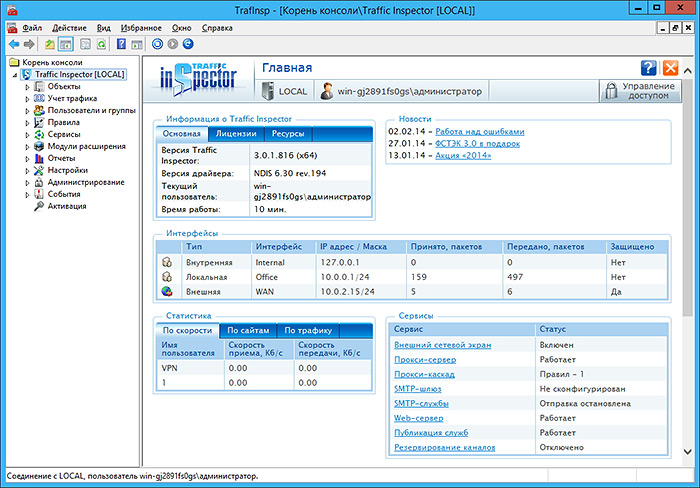
Task: Open the Резервирование каналов service link
Action: [445, 447]
